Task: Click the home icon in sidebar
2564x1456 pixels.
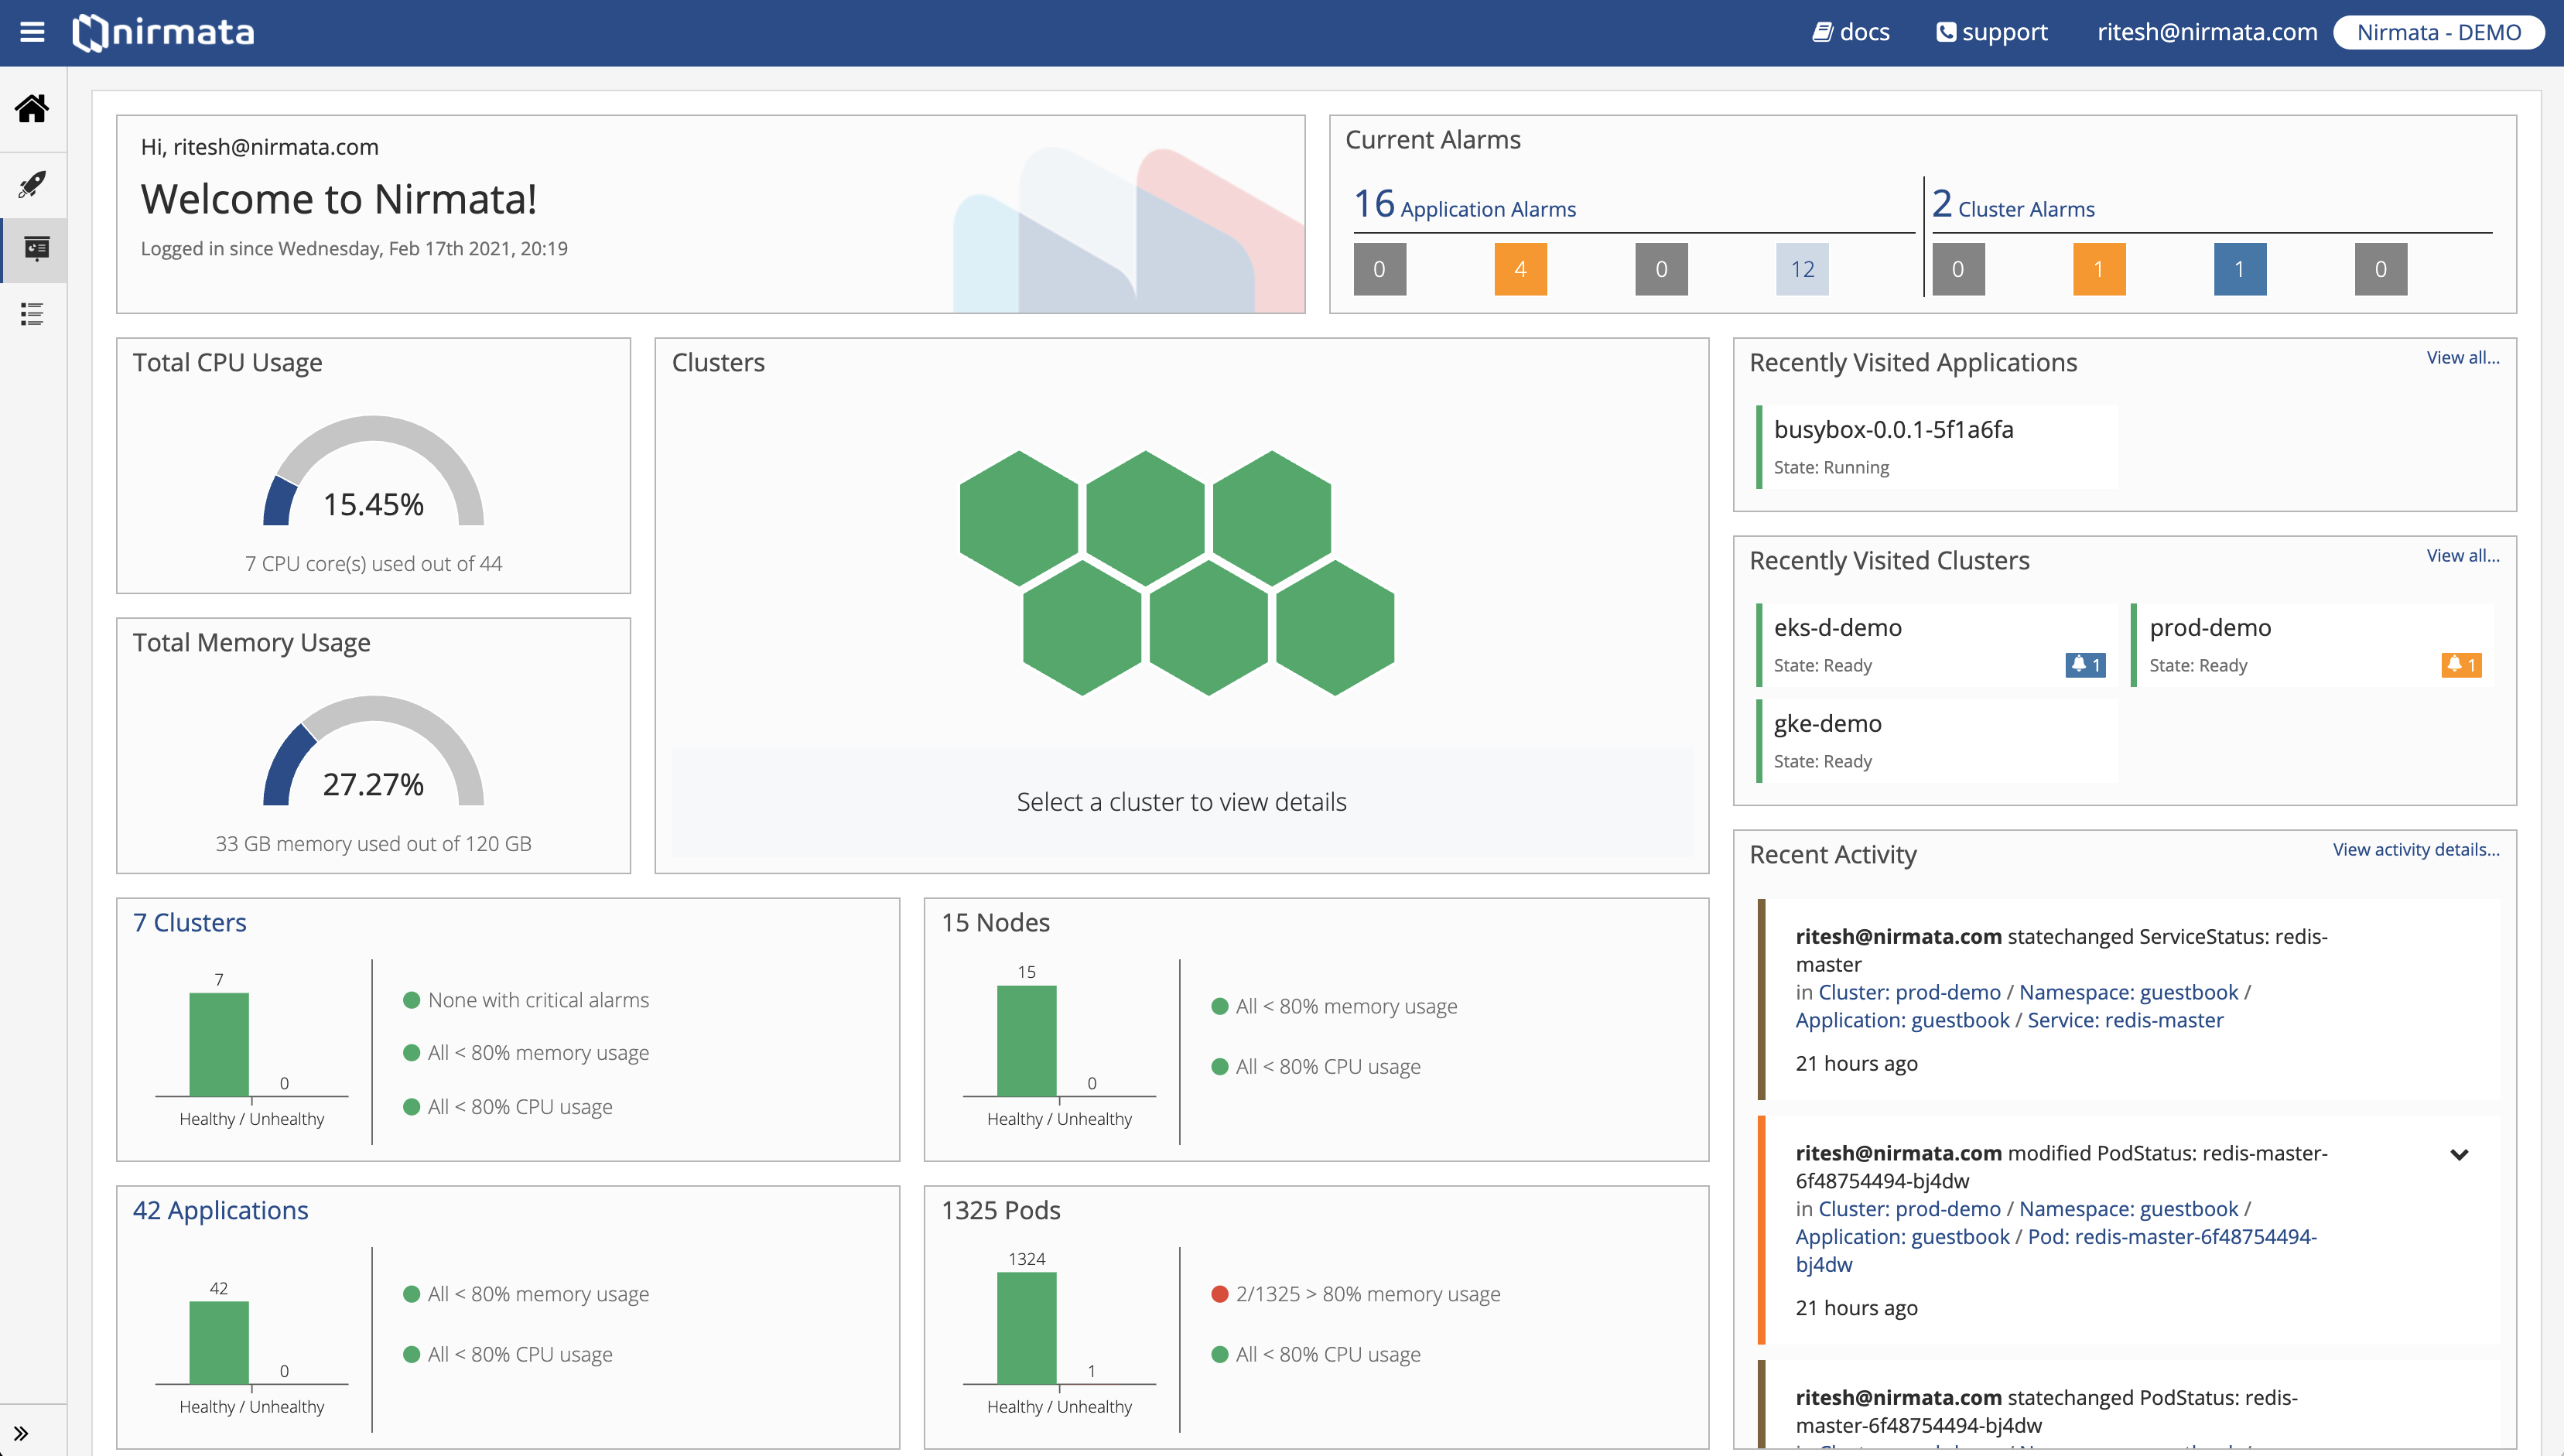Action: [32, 108]
